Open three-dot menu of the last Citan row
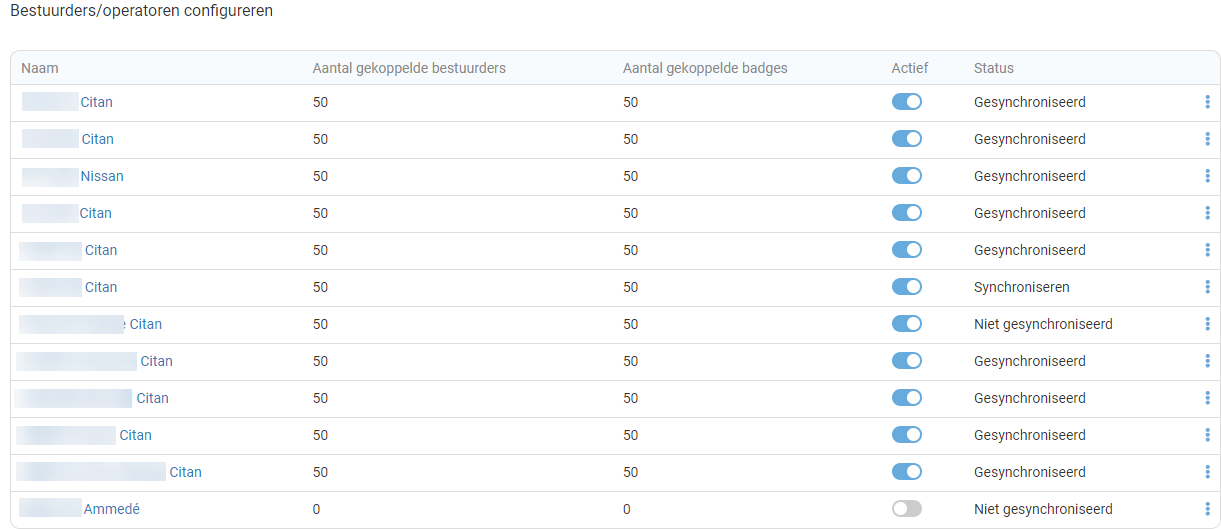 [1207, 472]
